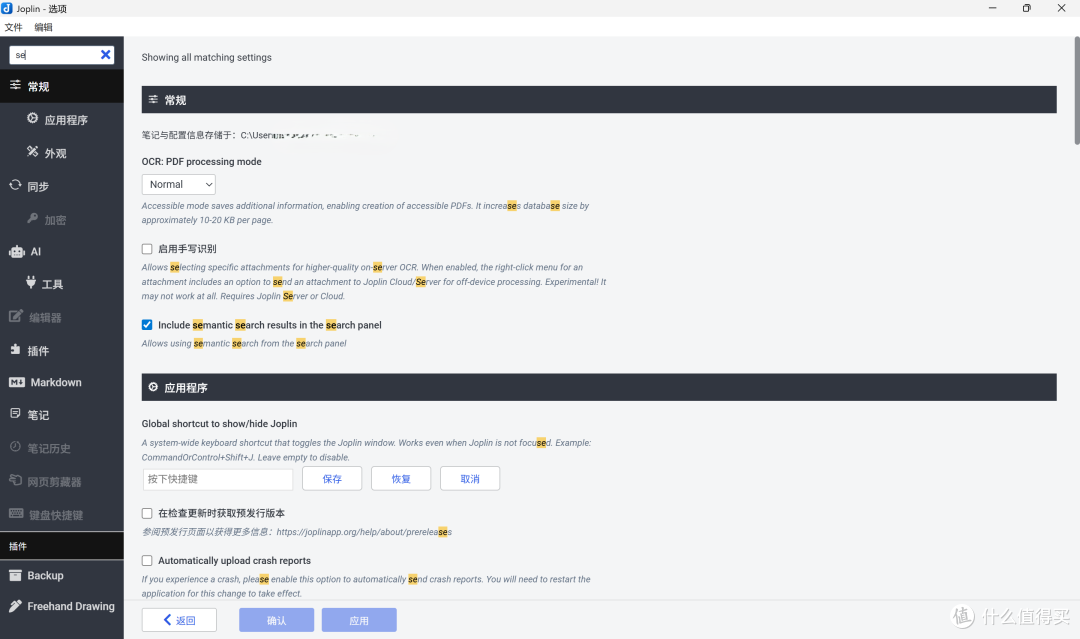
Task: Click the 恢复 shortcut button
Action: pyautogui.click(x=401, y=479)
